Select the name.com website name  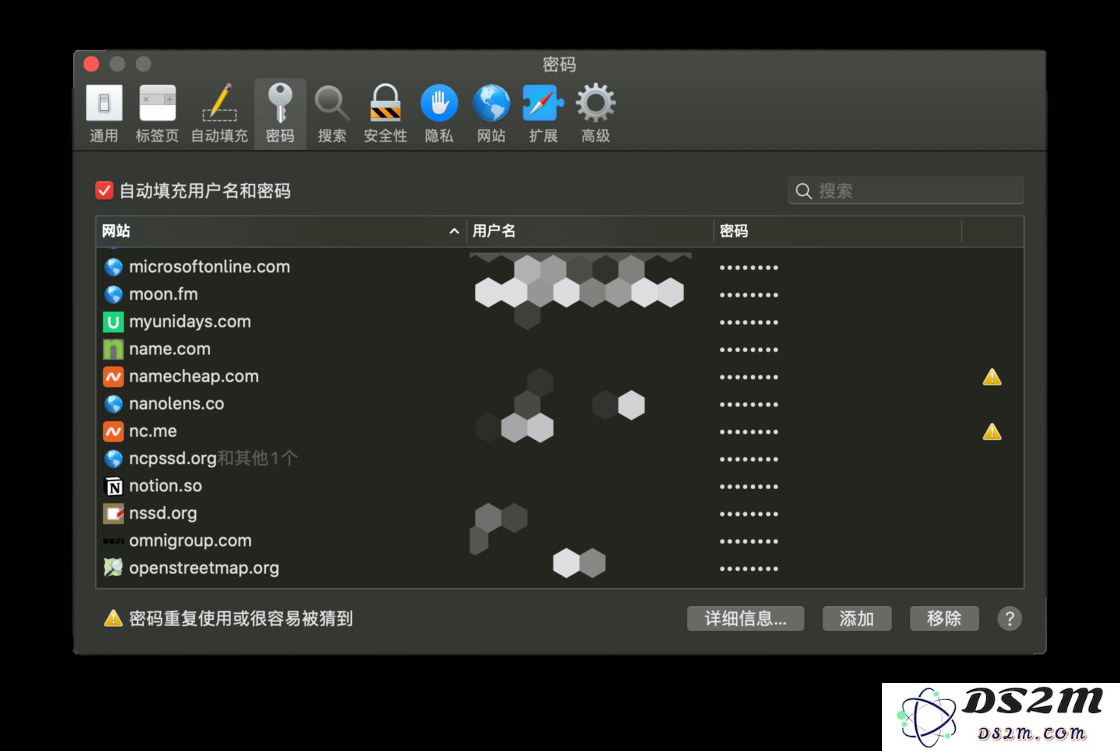click(x=170, y=349)
